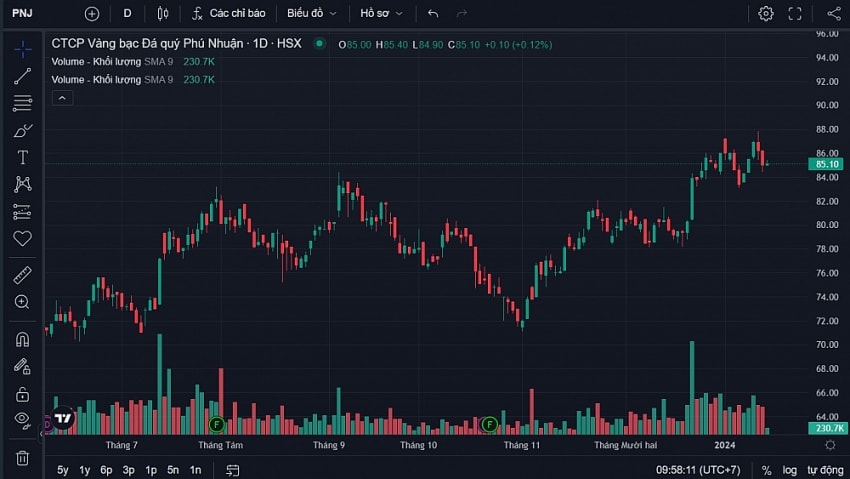Click the chart title CTCP Vàng bạc Đá quý Phú Nhuận
Screen dimensions: 850x479
click(147, 43)
